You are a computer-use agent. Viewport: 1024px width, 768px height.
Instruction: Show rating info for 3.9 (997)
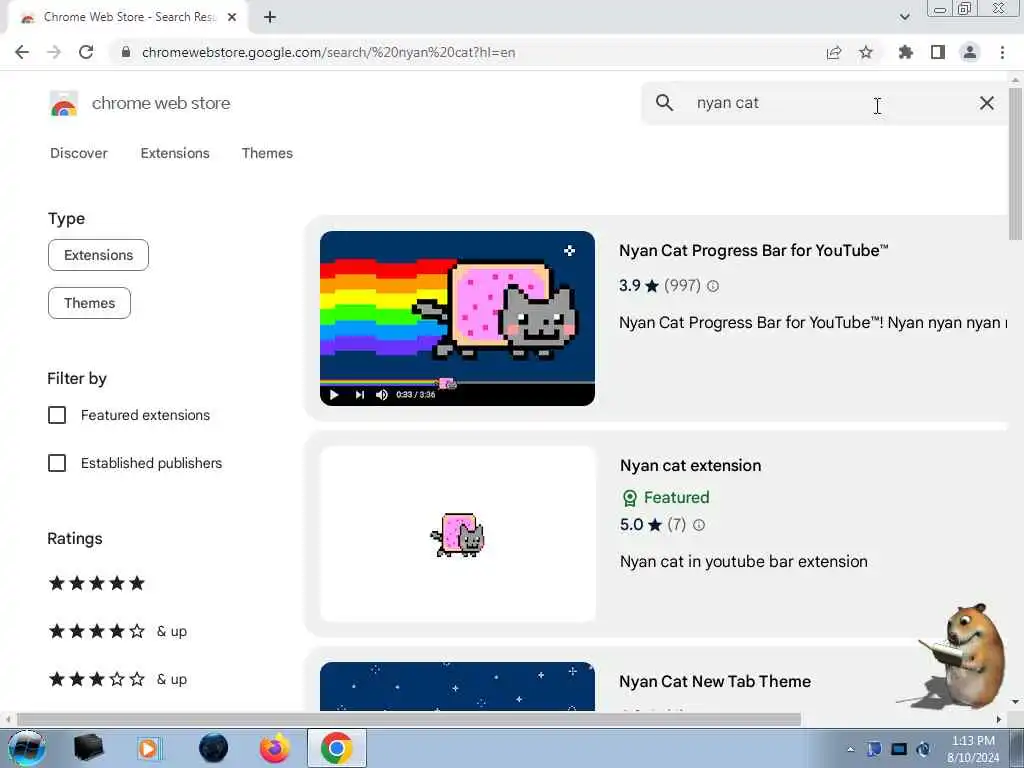coord(713,286)
